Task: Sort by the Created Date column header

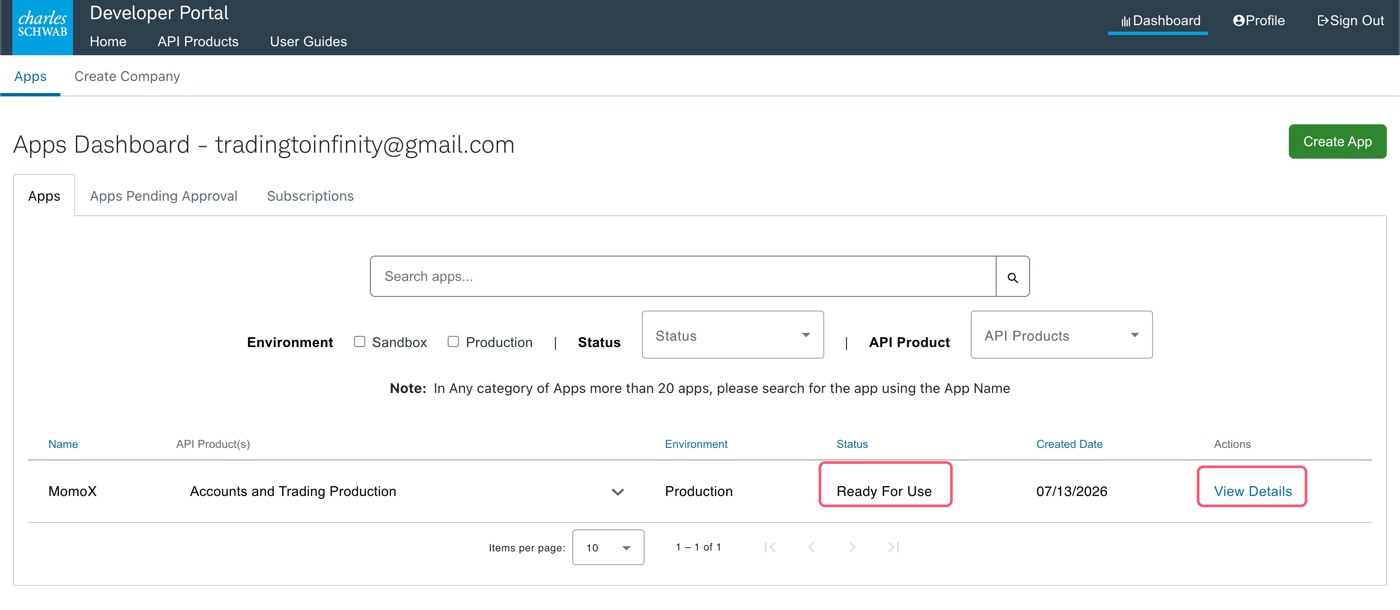Action: pos(1069,444)
